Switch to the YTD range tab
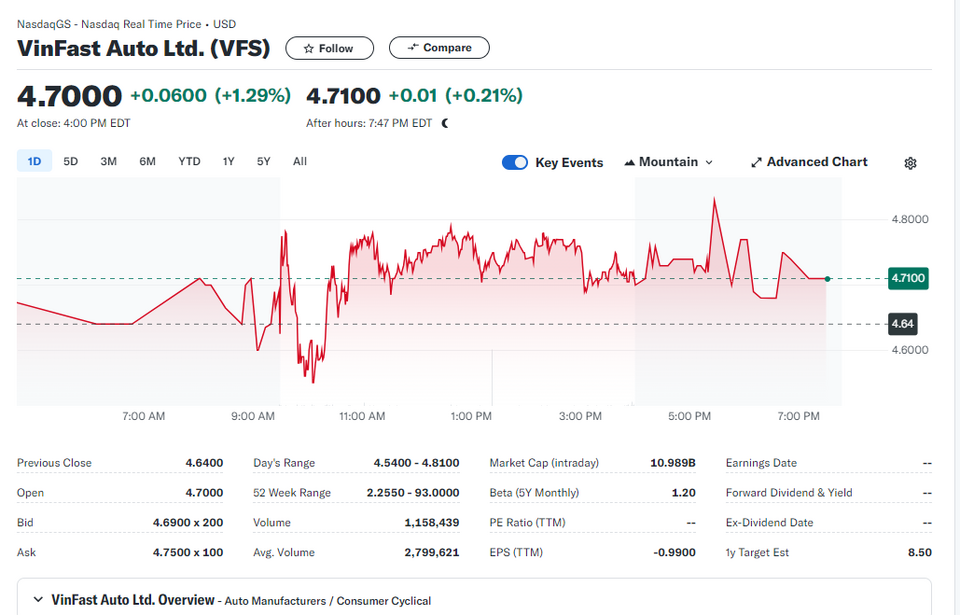960x615 pixels. [189, 161]
